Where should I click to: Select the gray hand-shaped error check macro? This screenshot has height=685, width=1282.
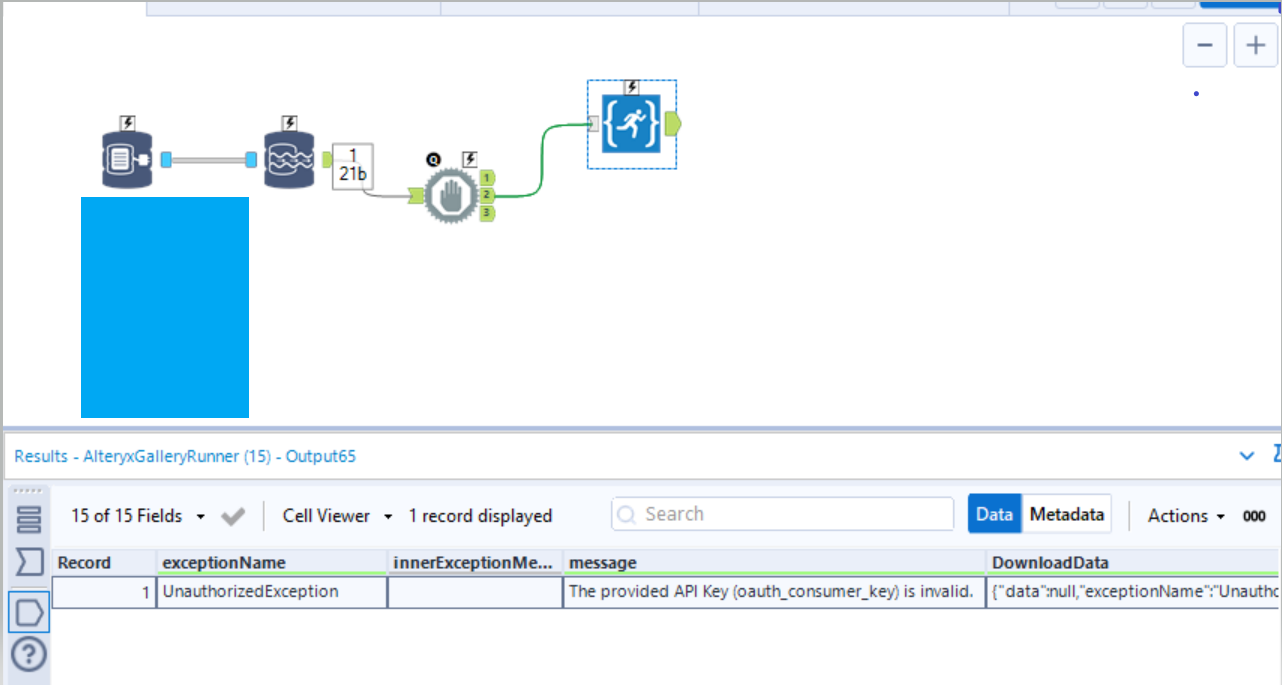[450, 196]
